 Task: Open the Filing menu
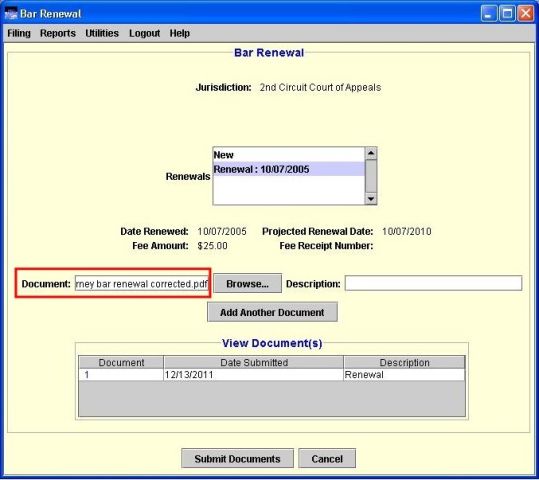tap(19, 33)
